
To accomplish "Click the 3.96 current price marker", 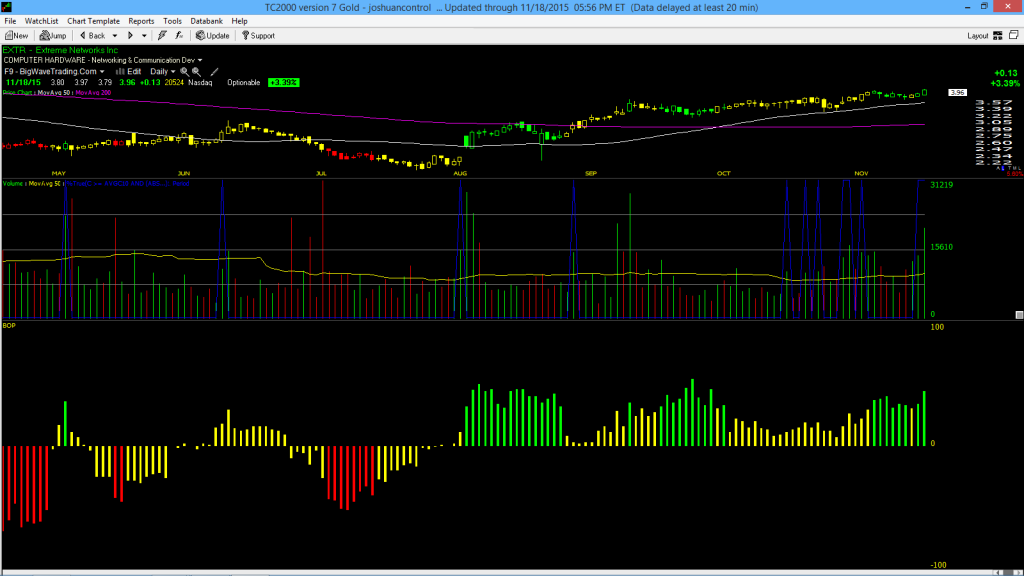I will pos(957,93).
